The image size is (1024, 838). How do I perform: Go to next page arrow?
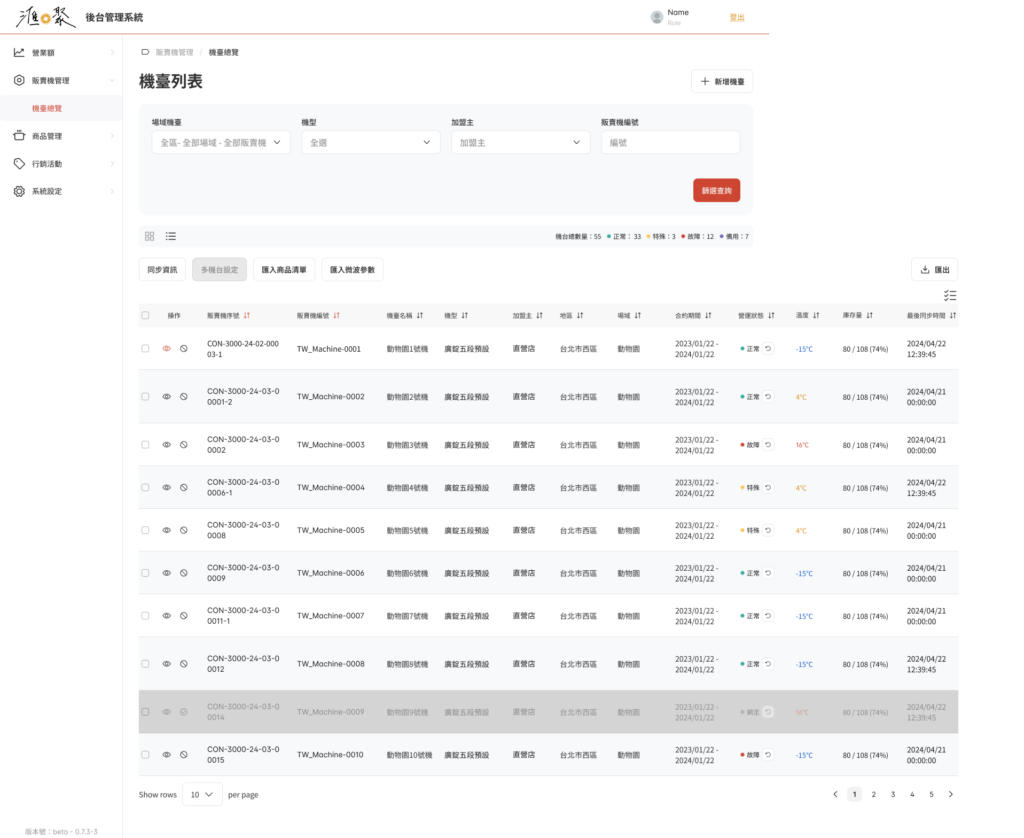[950, 794]
